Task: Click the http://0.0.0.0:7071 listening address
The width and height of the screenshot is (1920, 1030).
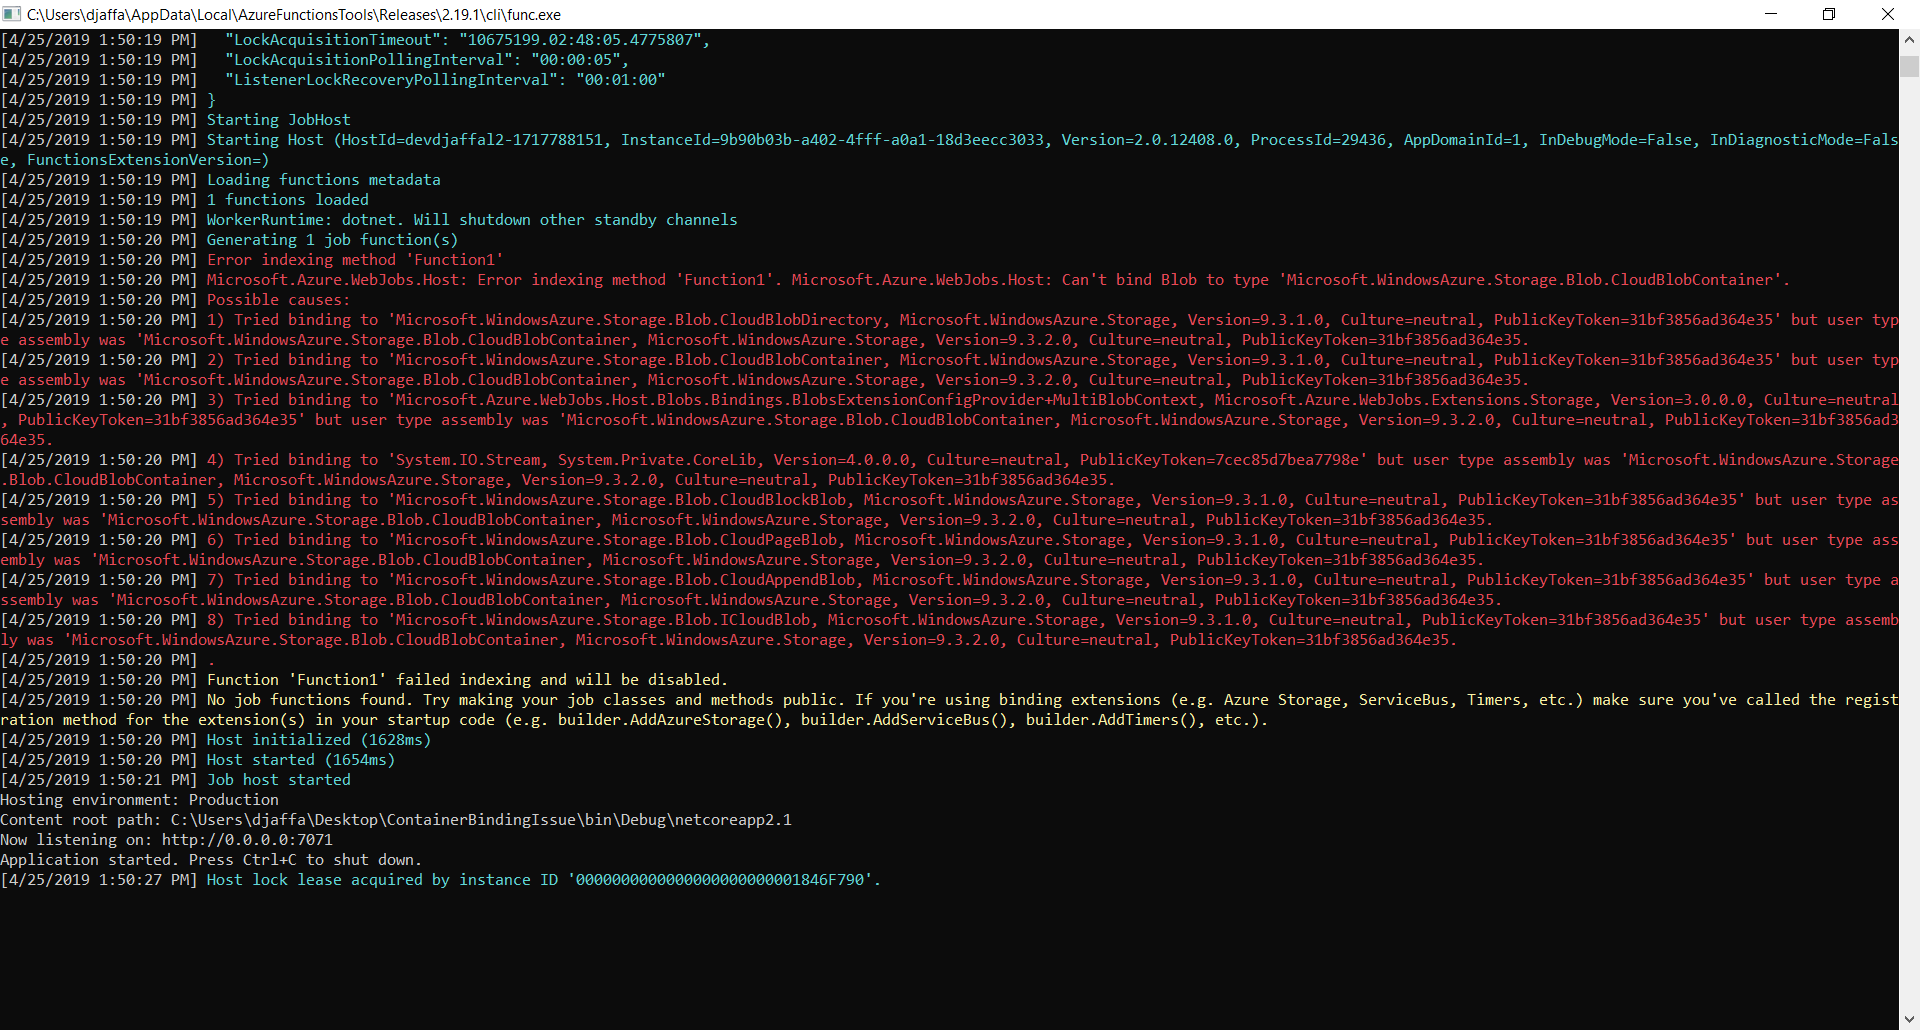Action: click(x=246, y=839)
